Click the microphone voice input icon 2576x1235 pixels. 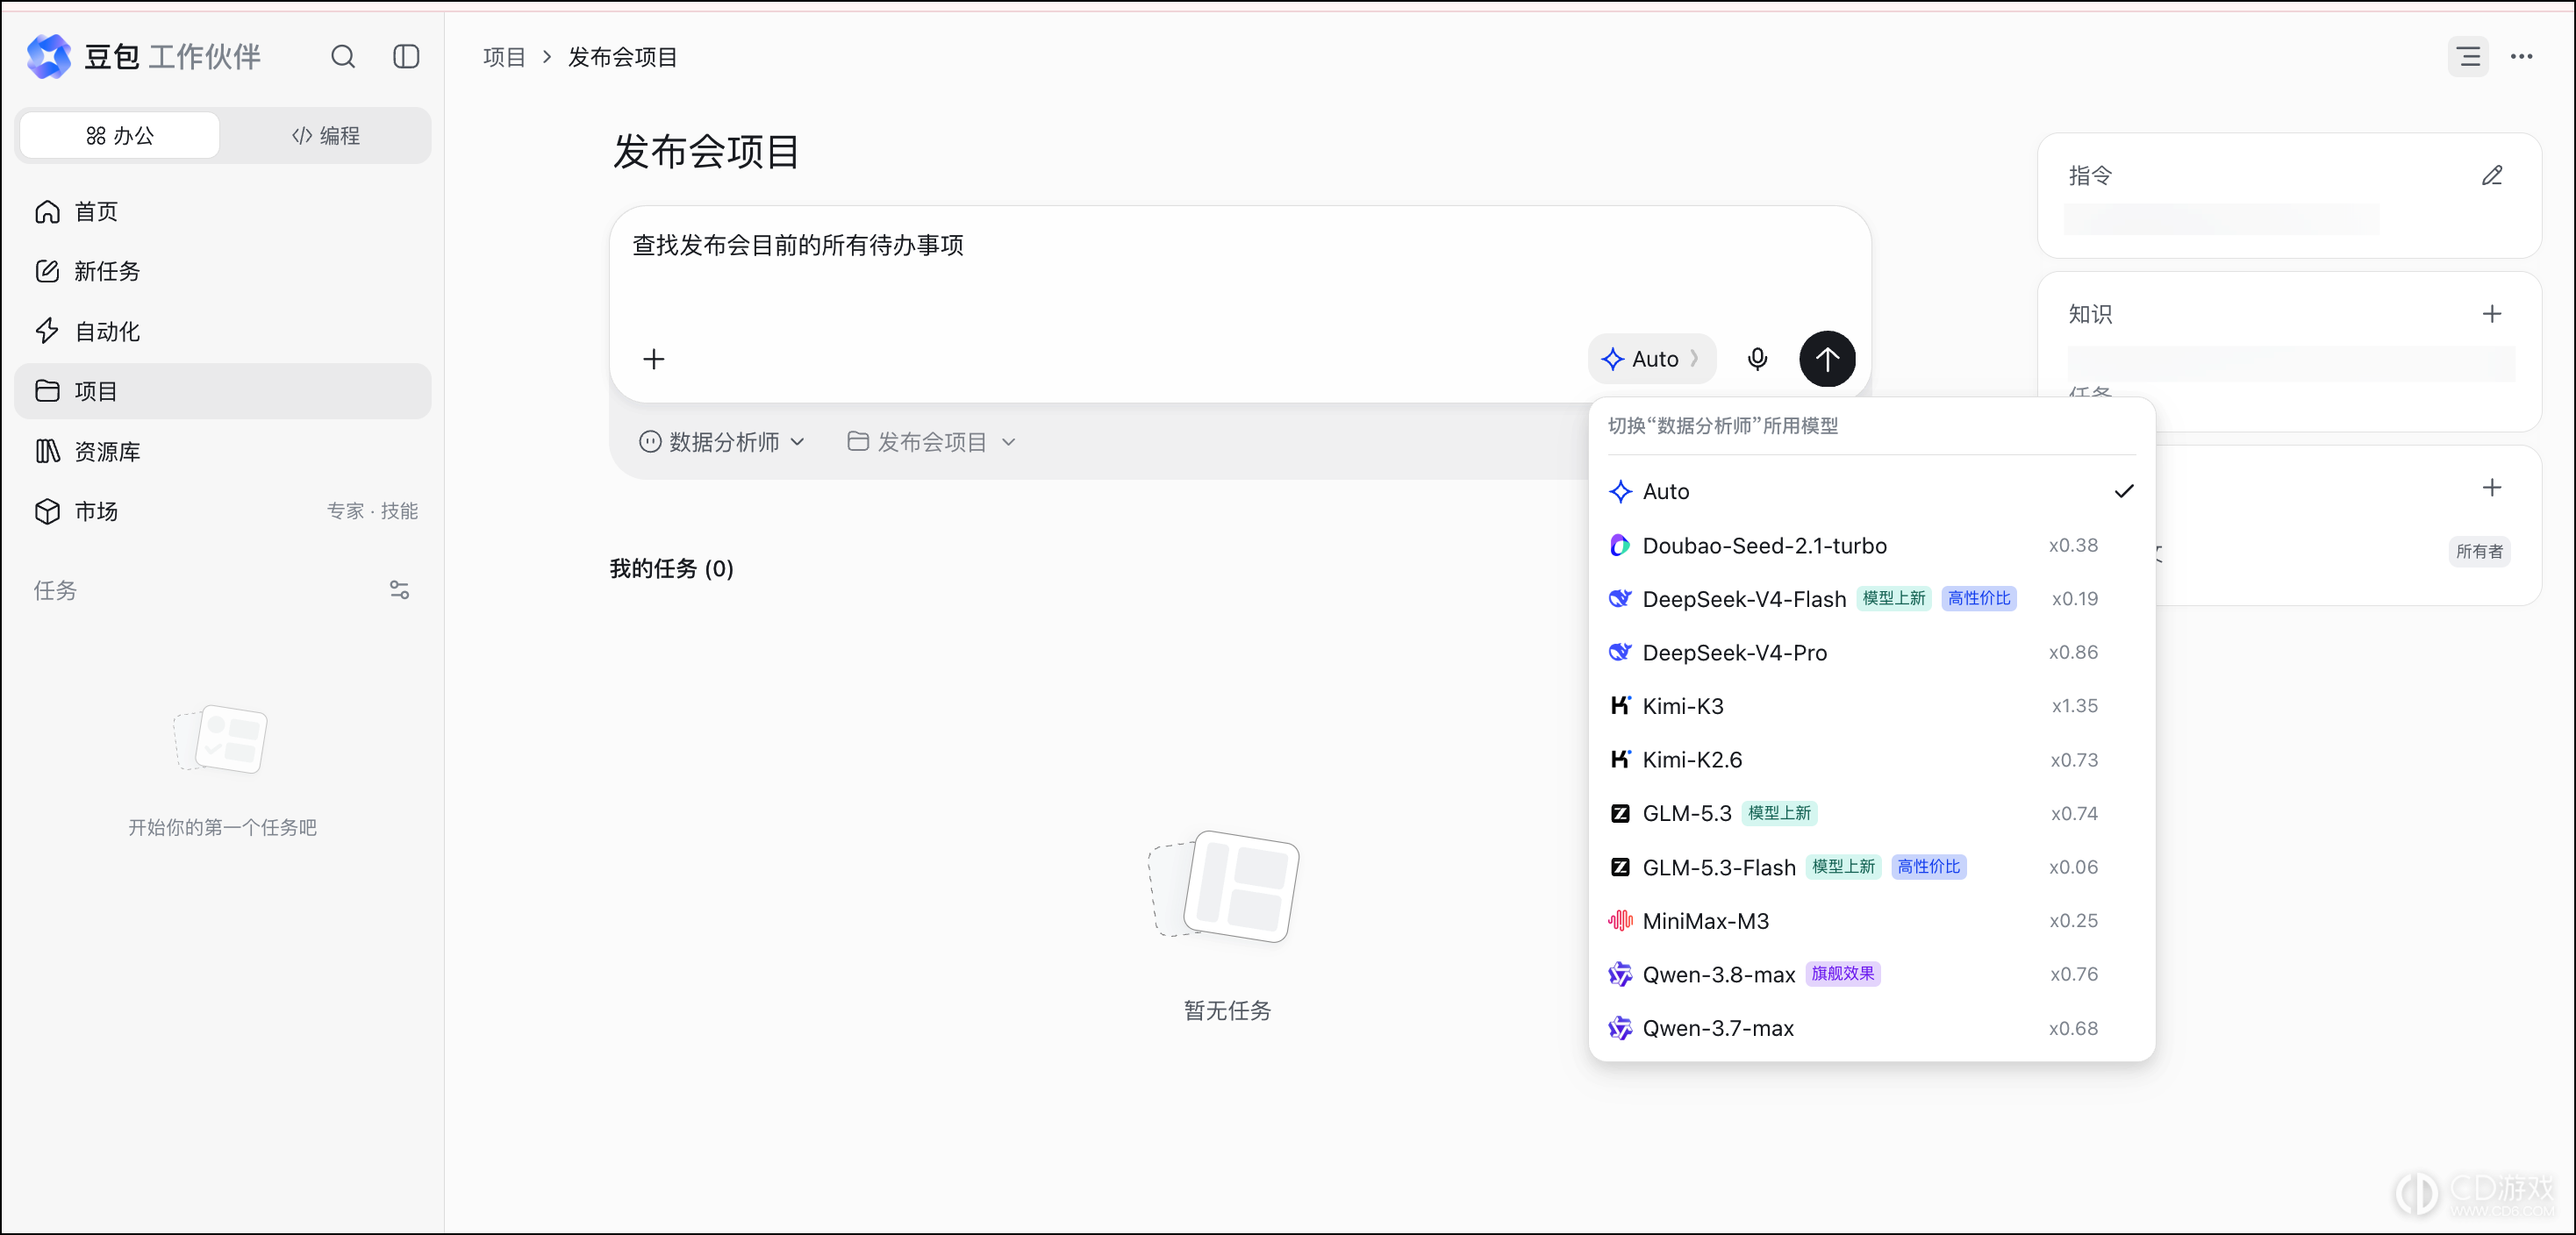tap(1757, 359)
